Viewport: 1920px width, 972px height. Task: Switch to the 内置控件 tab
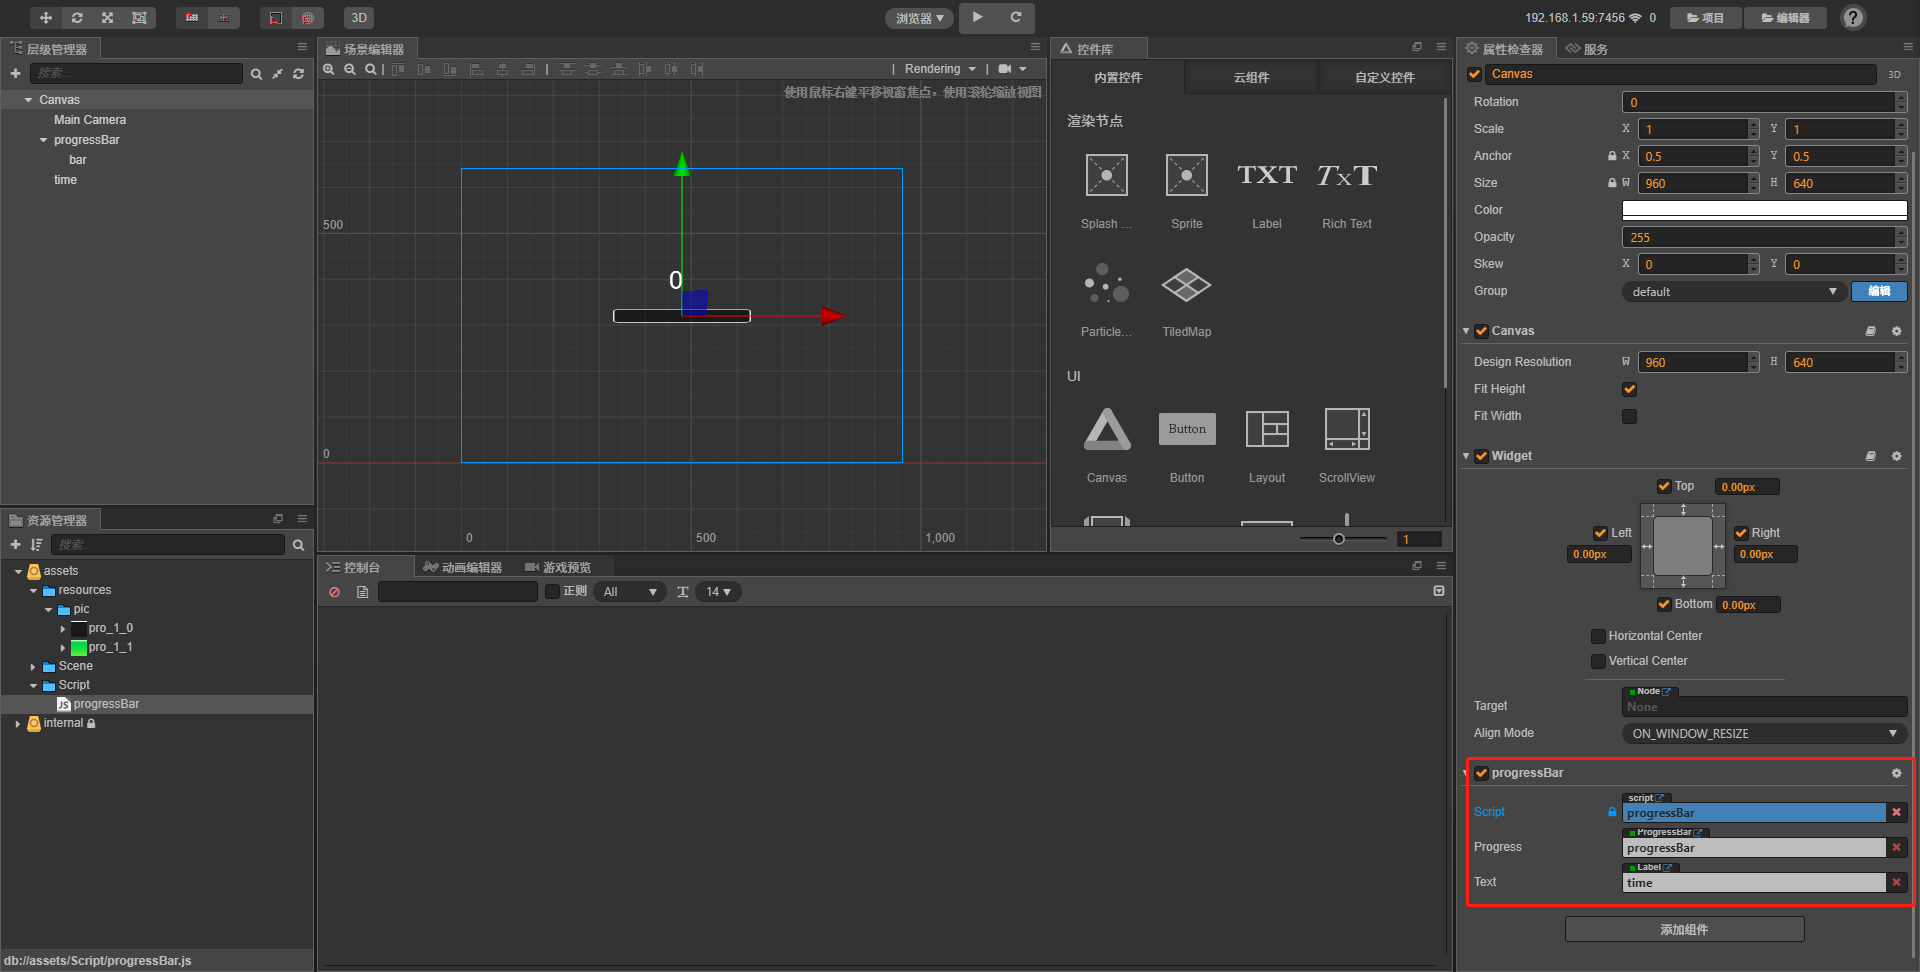[x=1118, y=77]
